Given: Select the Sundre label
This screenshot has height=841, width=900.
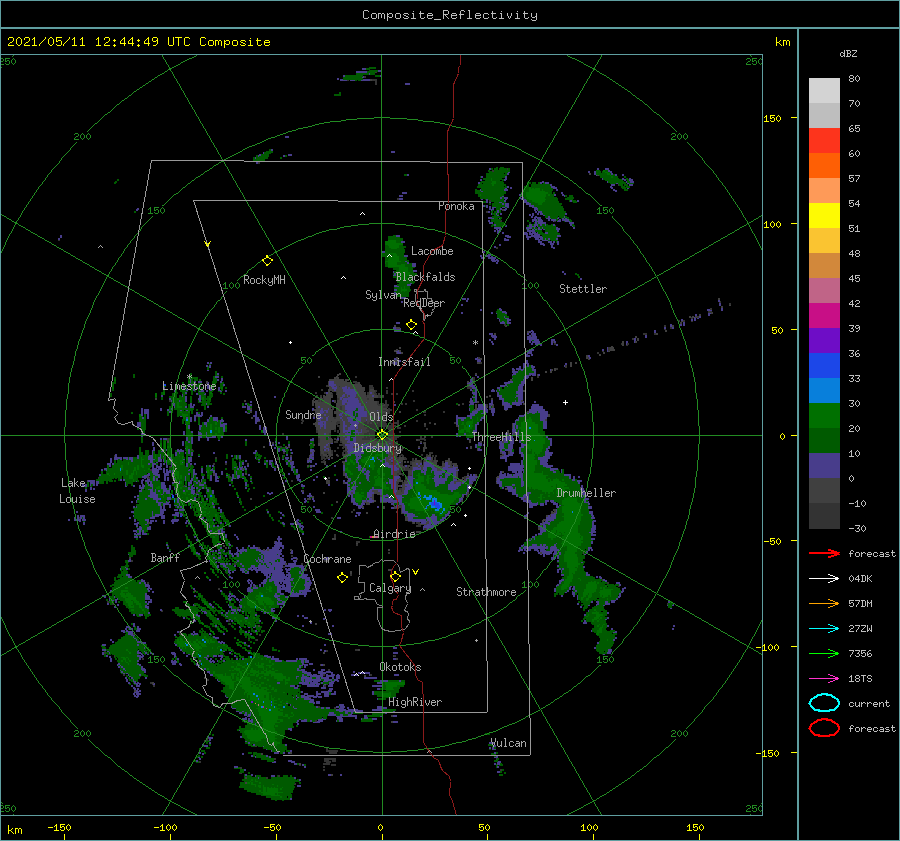Looking at the screenshot, I should tap(303, 414).
